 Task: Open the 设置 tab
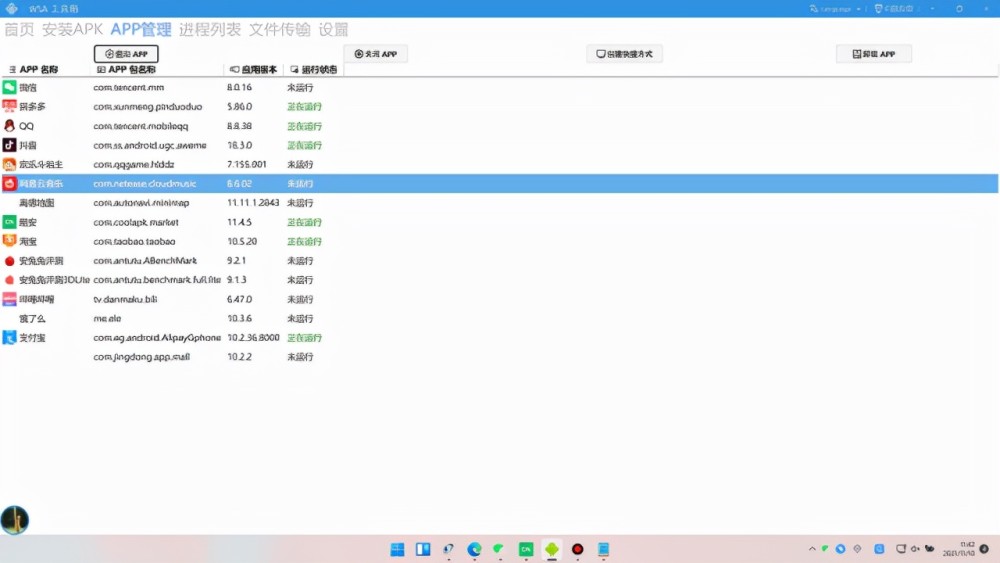click(x=333, y=30)
